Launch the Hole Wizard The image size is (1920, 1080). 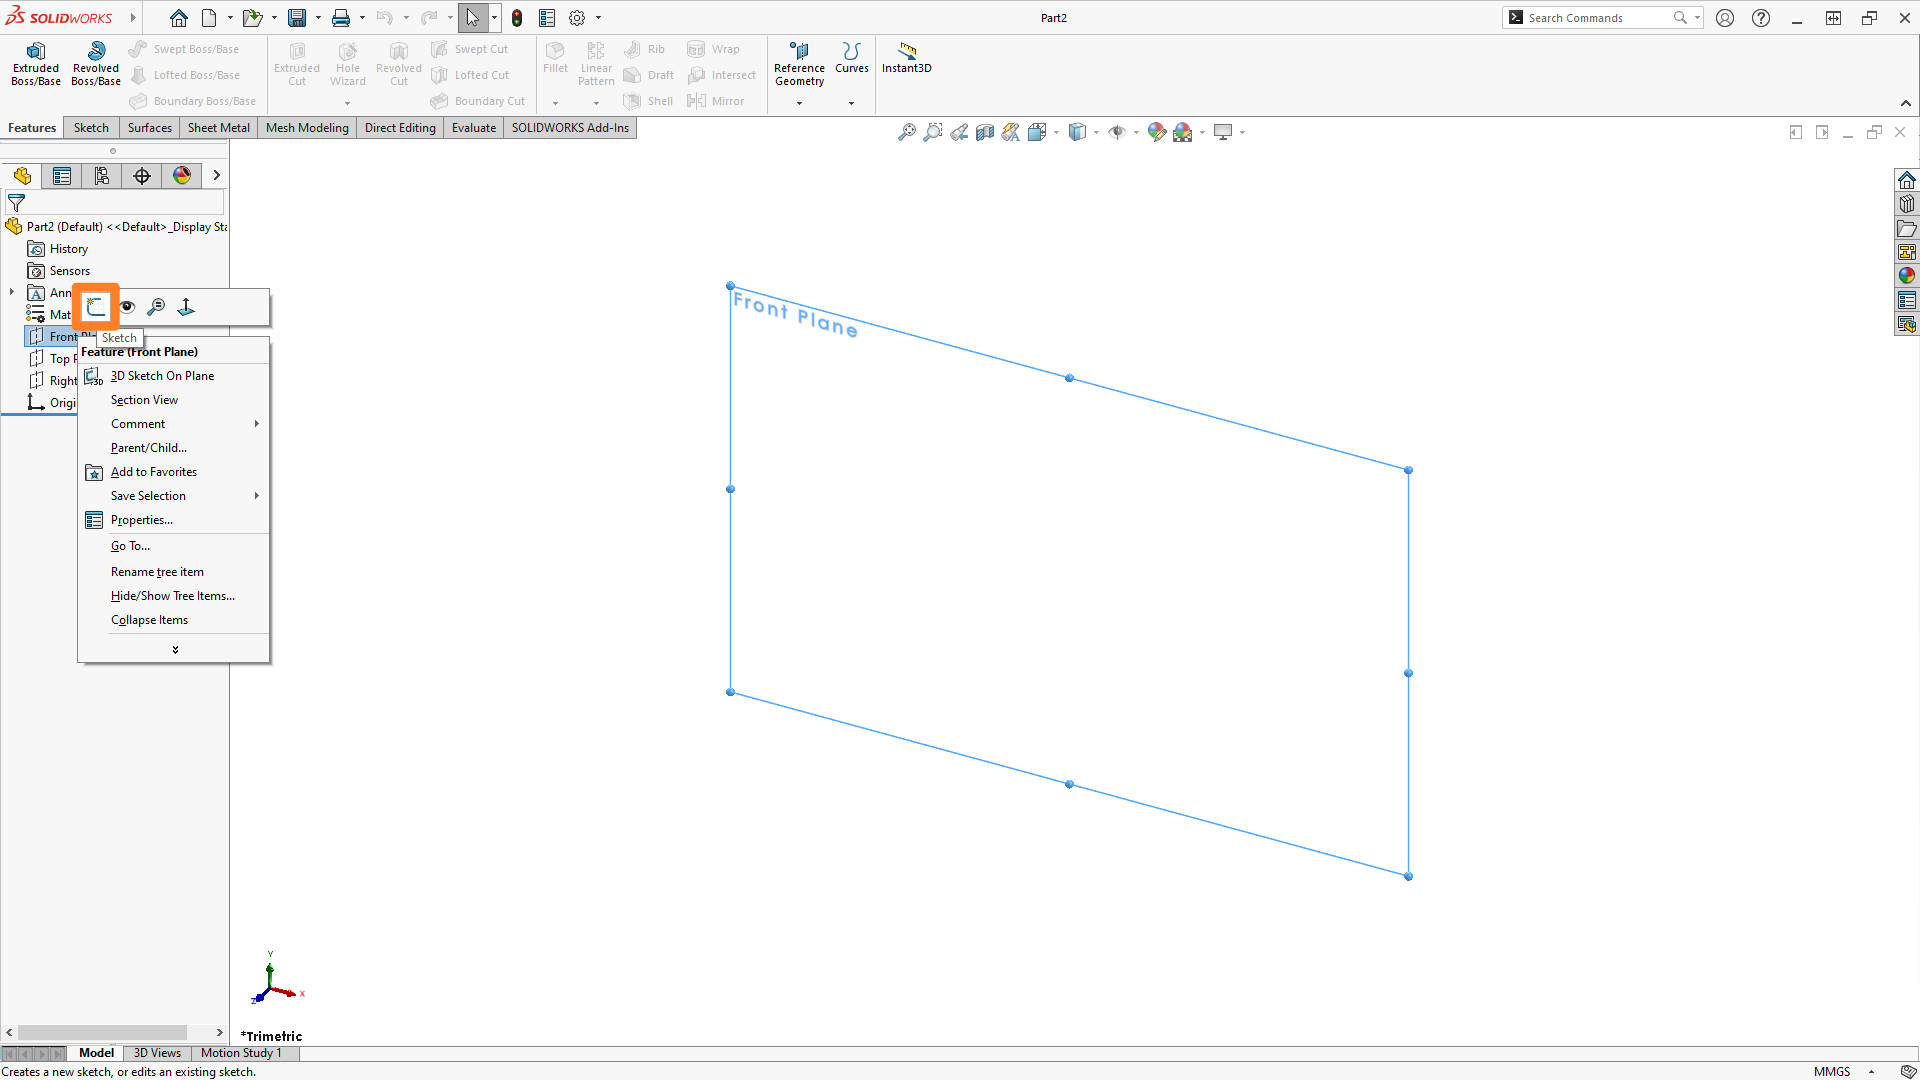pos(347,63)
